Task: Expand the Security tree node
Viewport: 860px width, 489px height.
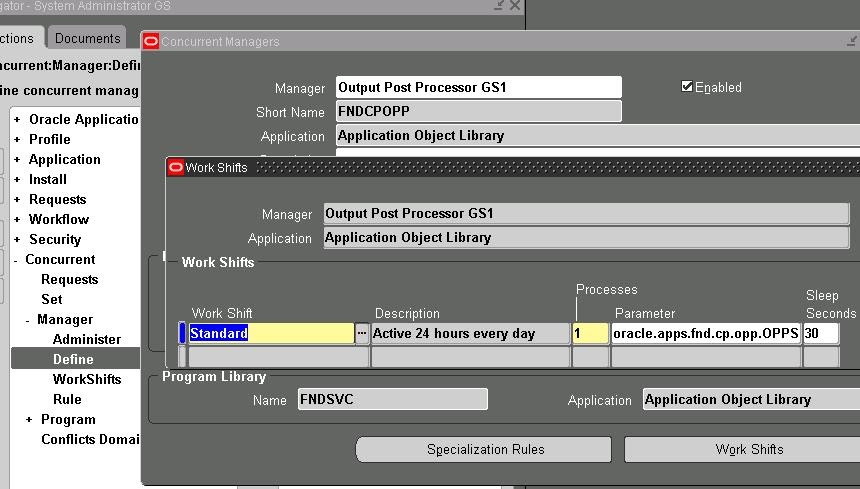Action: tap(17, 240)
